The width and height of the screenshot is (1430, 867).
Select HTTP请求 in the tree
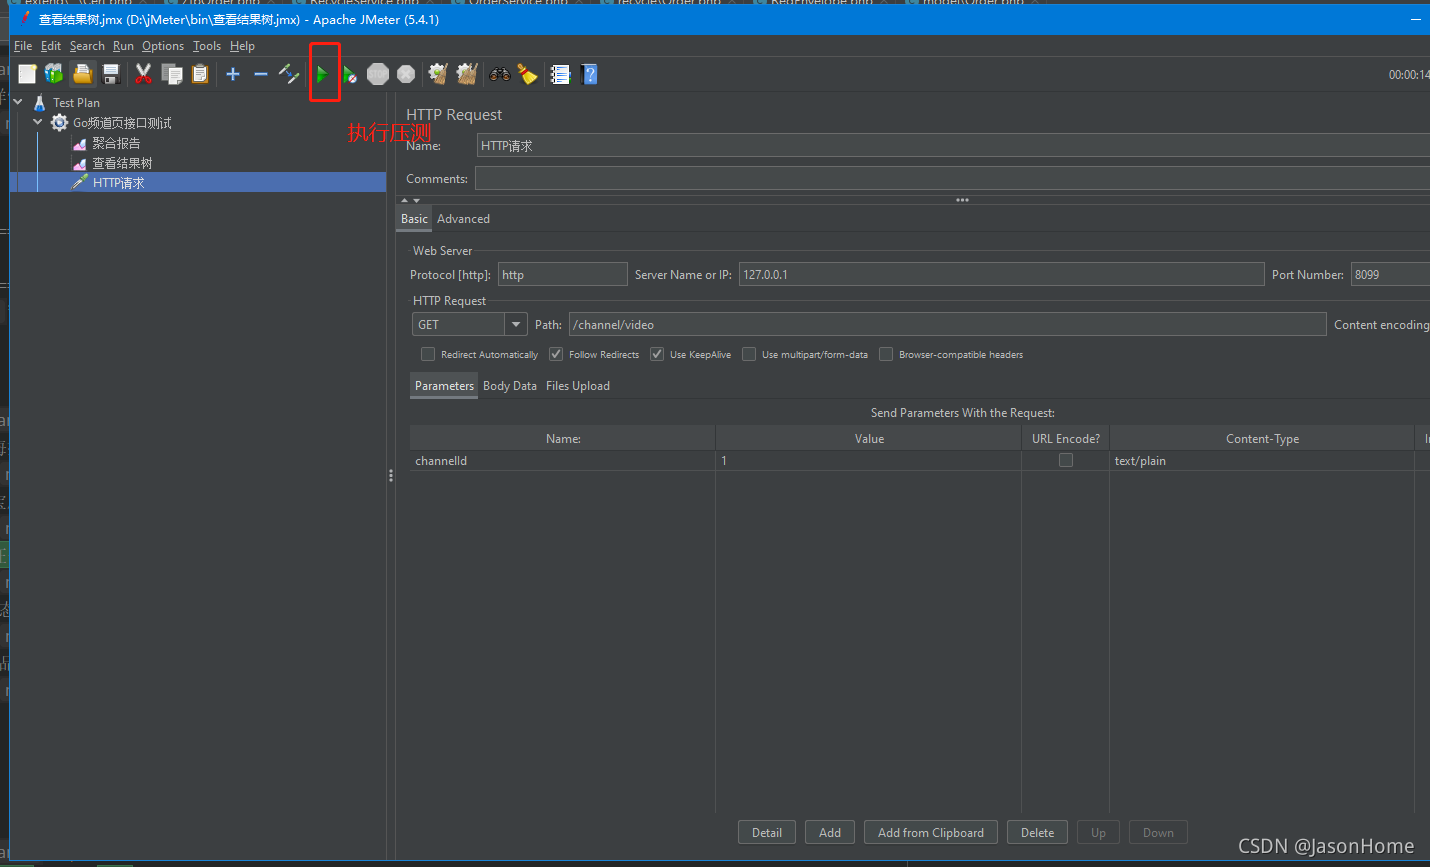pos(118,183)
